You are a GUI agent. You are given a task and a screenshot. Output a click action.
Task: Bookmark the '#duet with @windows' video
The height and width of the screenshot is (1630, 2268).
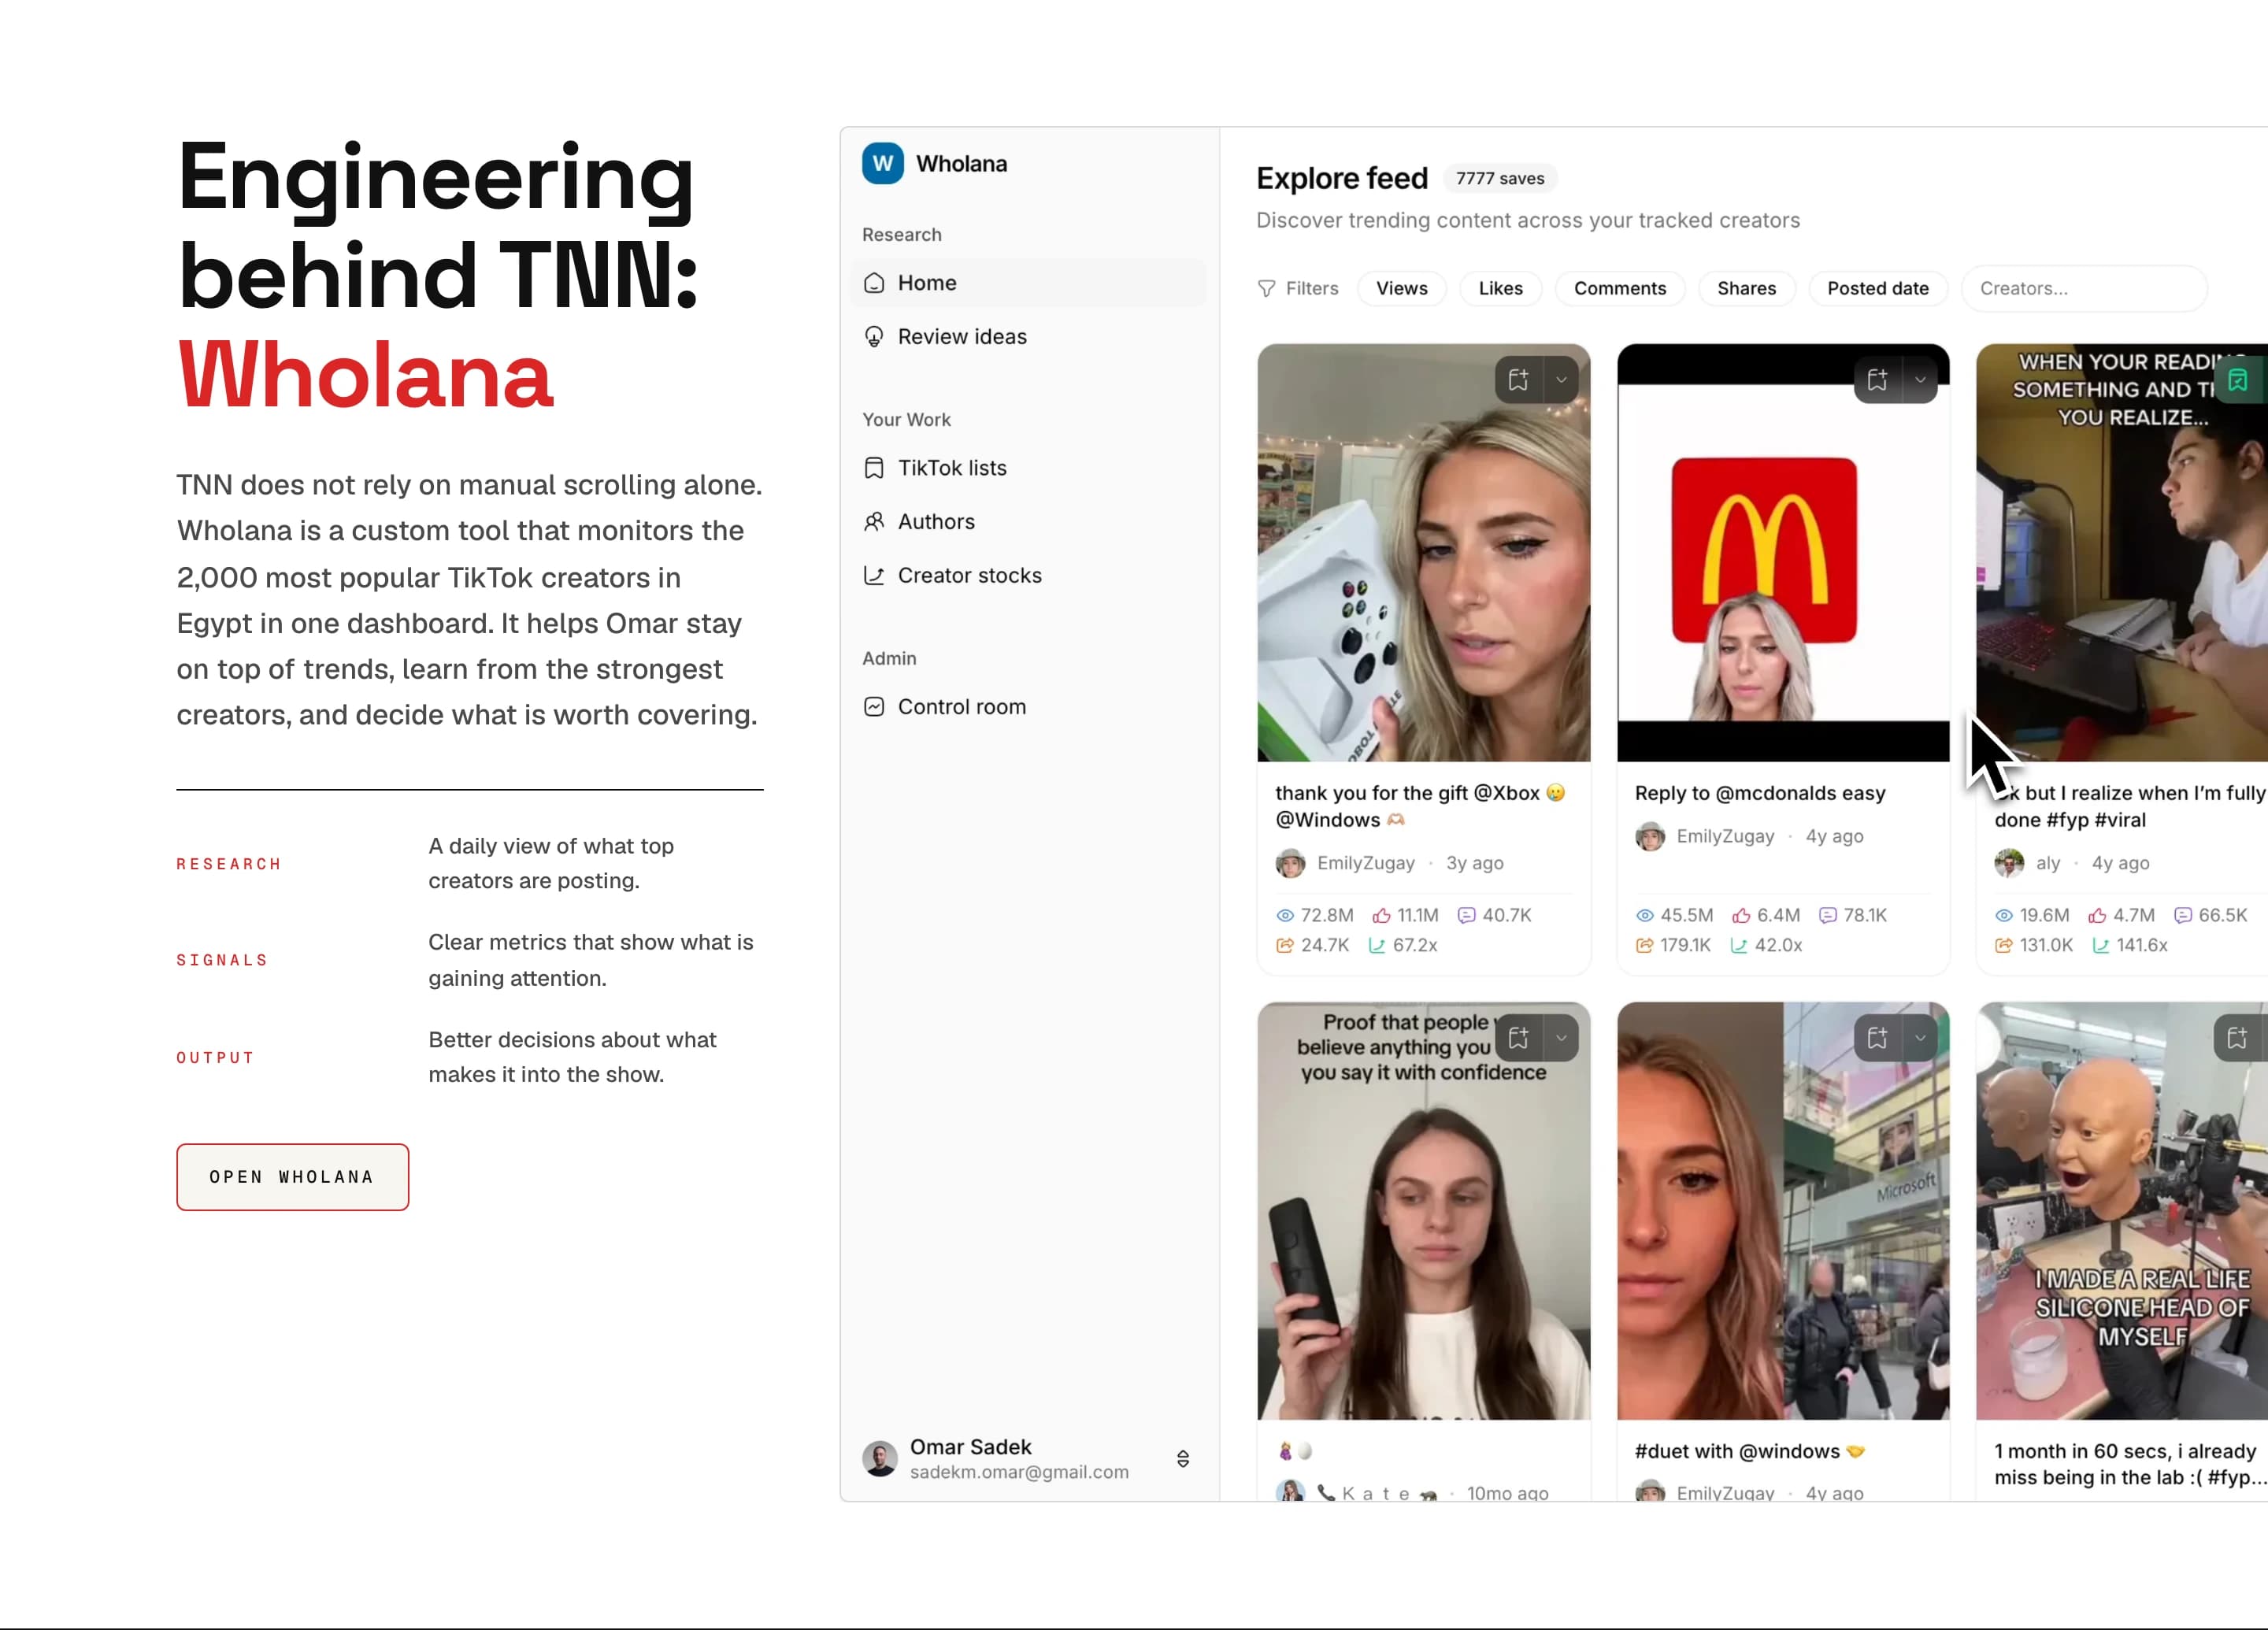[x=1877, y=1038]
